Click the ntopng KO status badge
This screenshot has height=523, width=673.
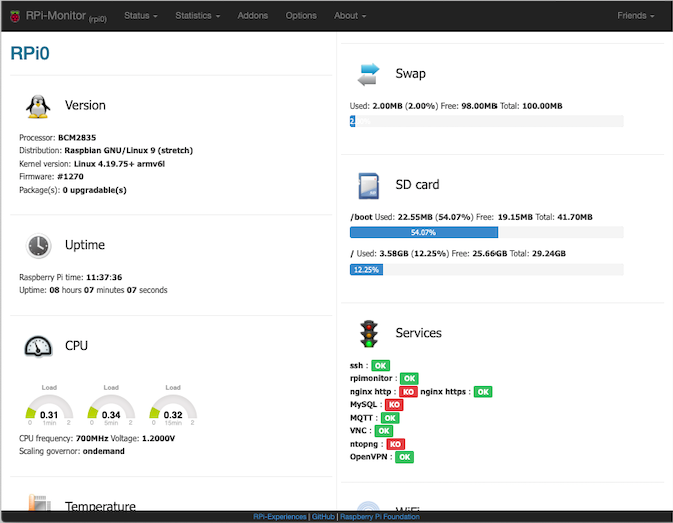pyautogui.click(x=395, y=444)
